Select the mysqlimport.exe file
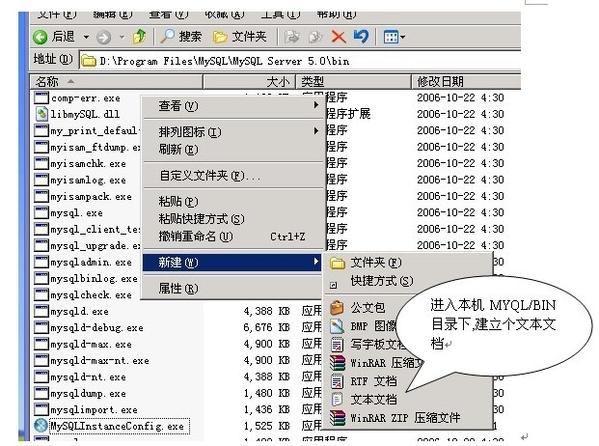 (x=86, y=410)
